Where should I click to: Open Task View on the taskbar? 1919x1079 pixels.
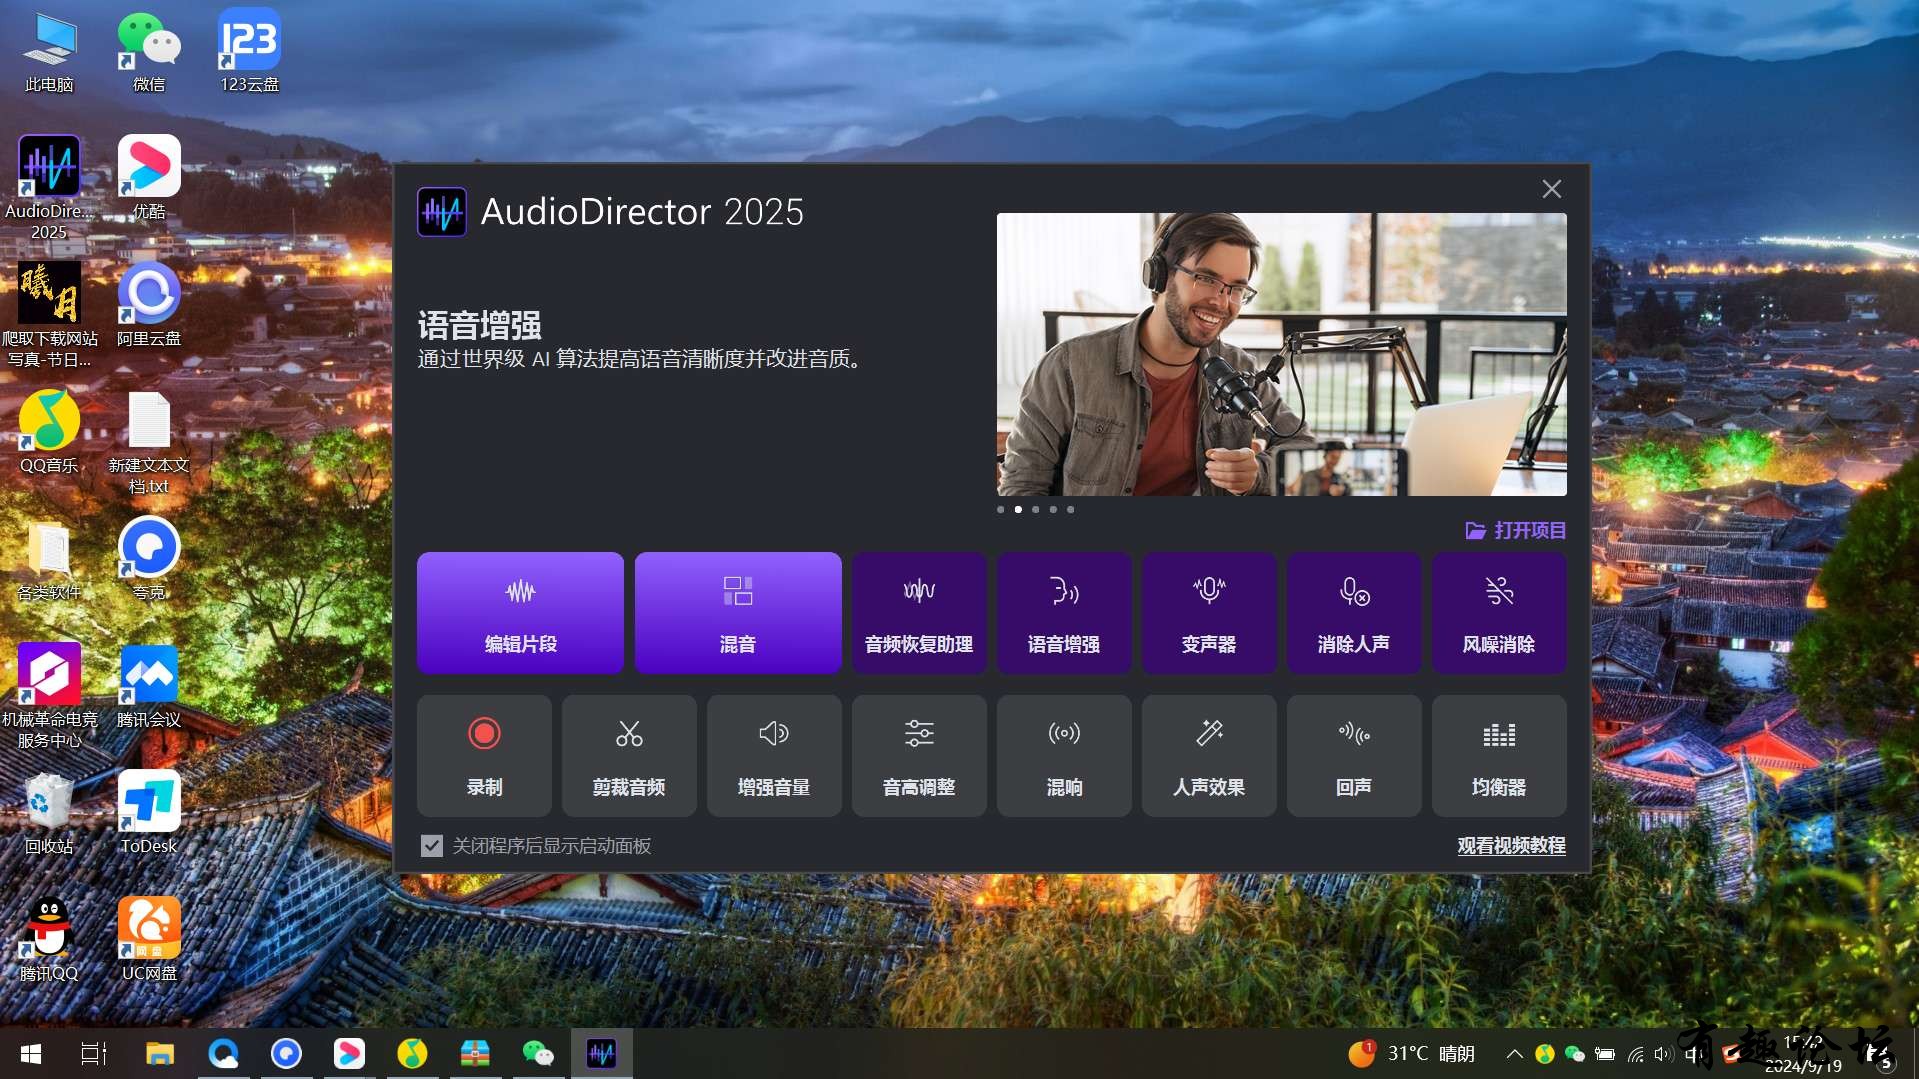pos(94,1054)
